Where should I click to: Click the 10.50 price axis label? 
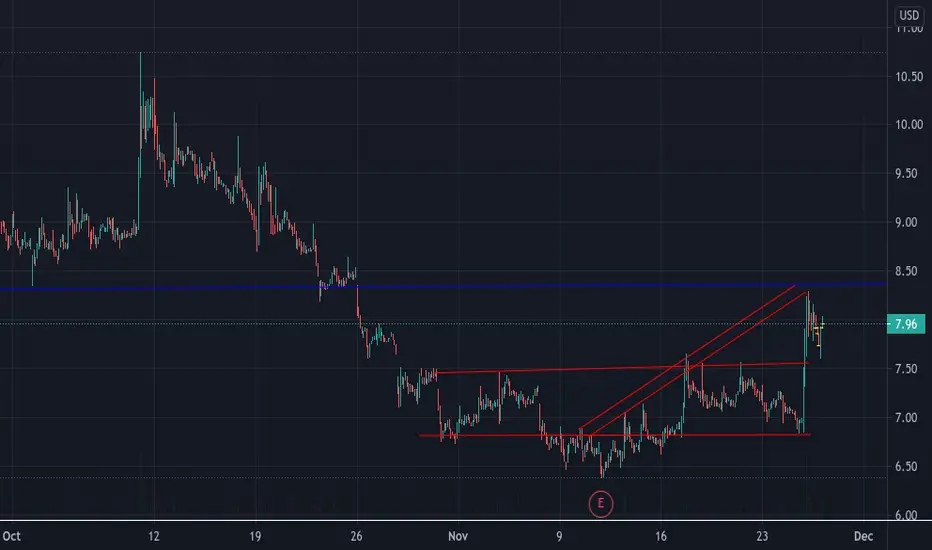click(x=909, y=77)
